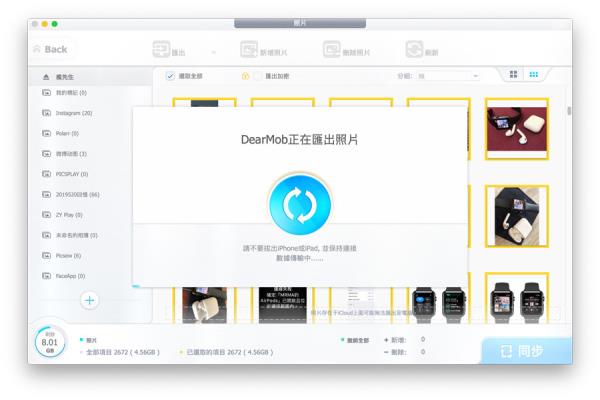Add a new album with plus button
The height and width of the screenshot is (400, 600).
pyautogui.click(x=90, y=300)
